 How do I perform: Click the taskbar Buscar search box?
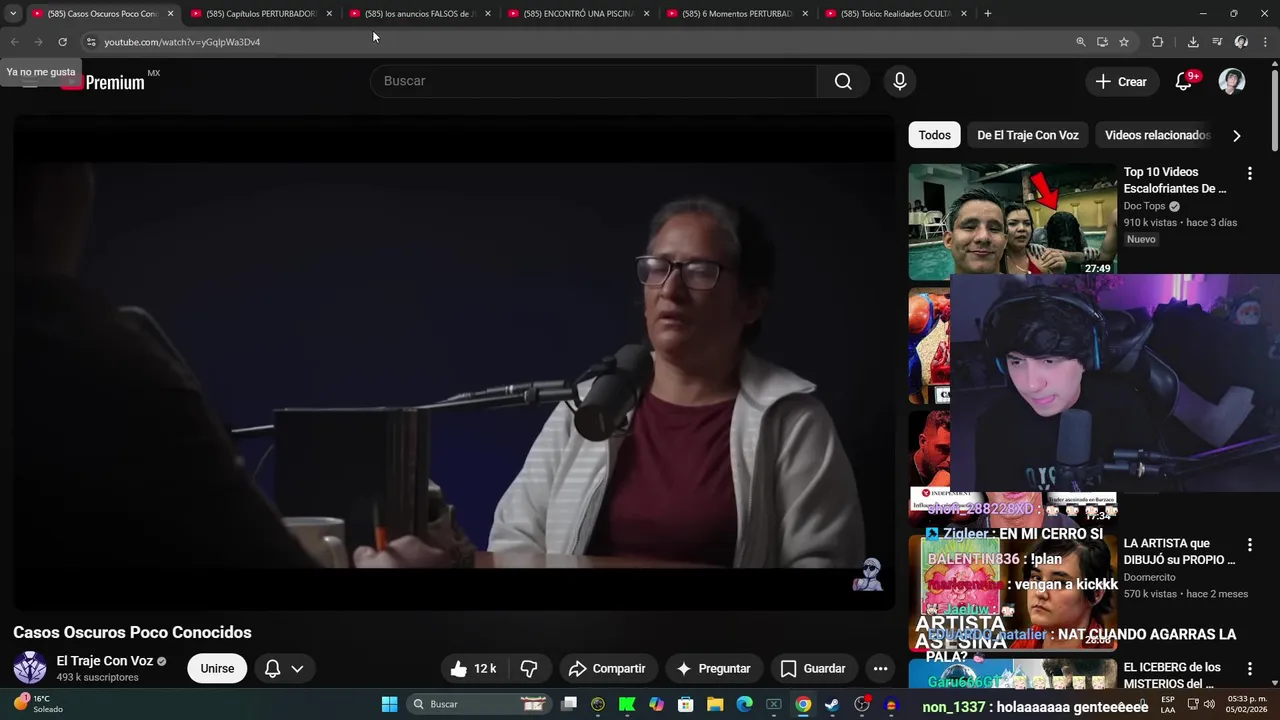click(x=480, y=704)
